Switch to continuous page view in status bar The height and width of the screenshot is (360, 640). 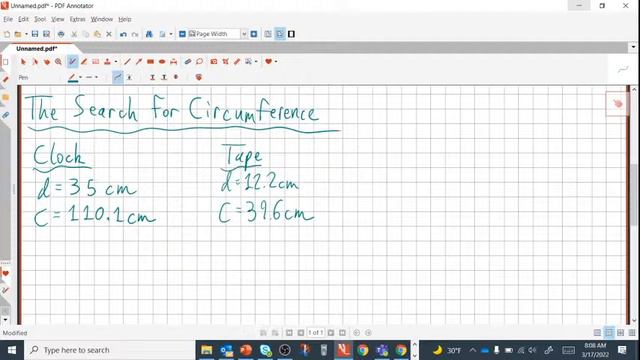pos(609,333)
